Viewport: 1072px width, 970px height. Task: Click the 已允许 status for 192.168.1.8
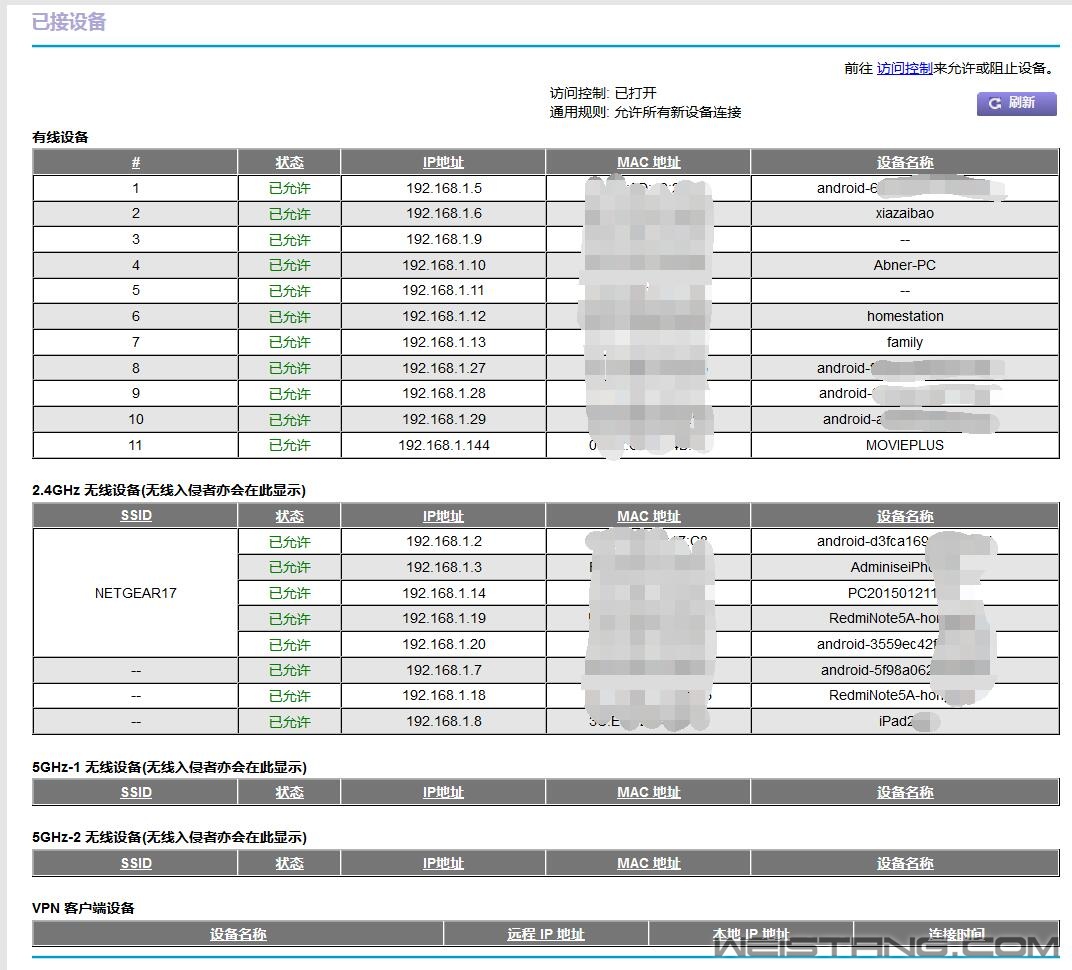[x=289, y=722]
